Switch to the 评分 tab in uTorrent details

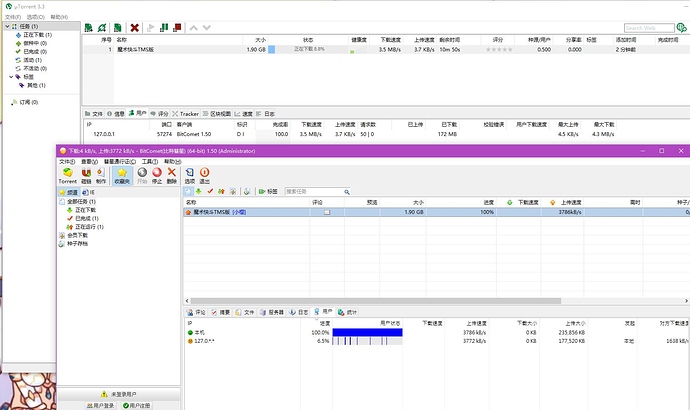[159, 113]
